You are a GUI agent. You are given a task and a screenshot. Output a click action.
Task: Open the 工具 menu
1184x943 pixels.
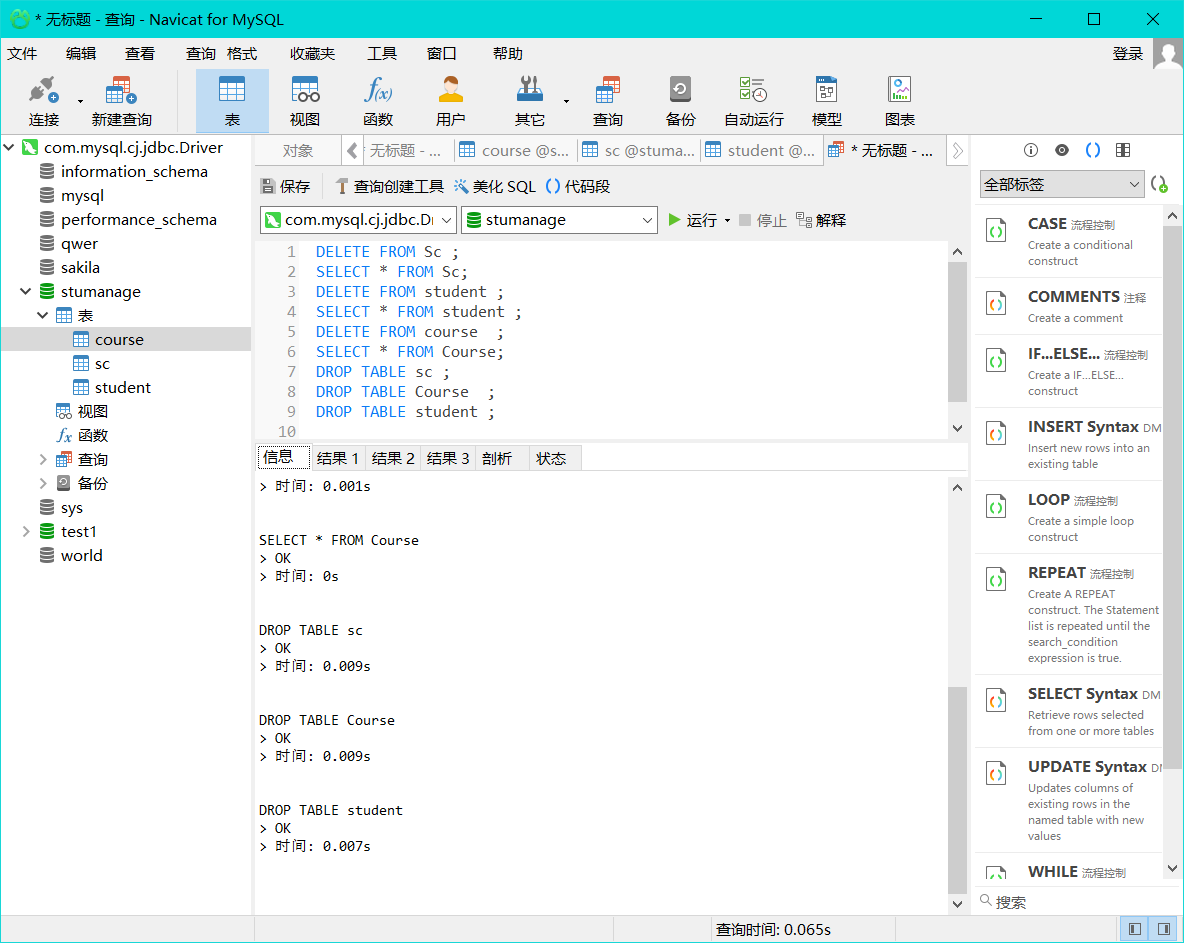[381, 54]
